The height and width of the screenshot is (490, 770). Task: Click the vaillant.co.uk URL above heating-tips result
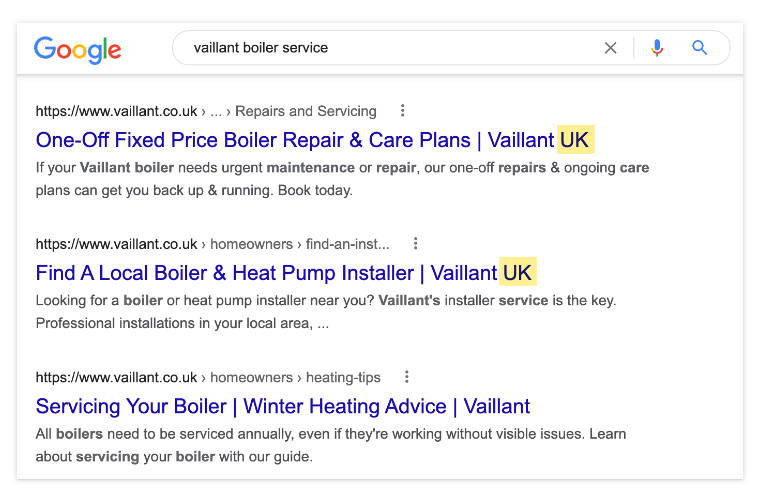(116, 377)
